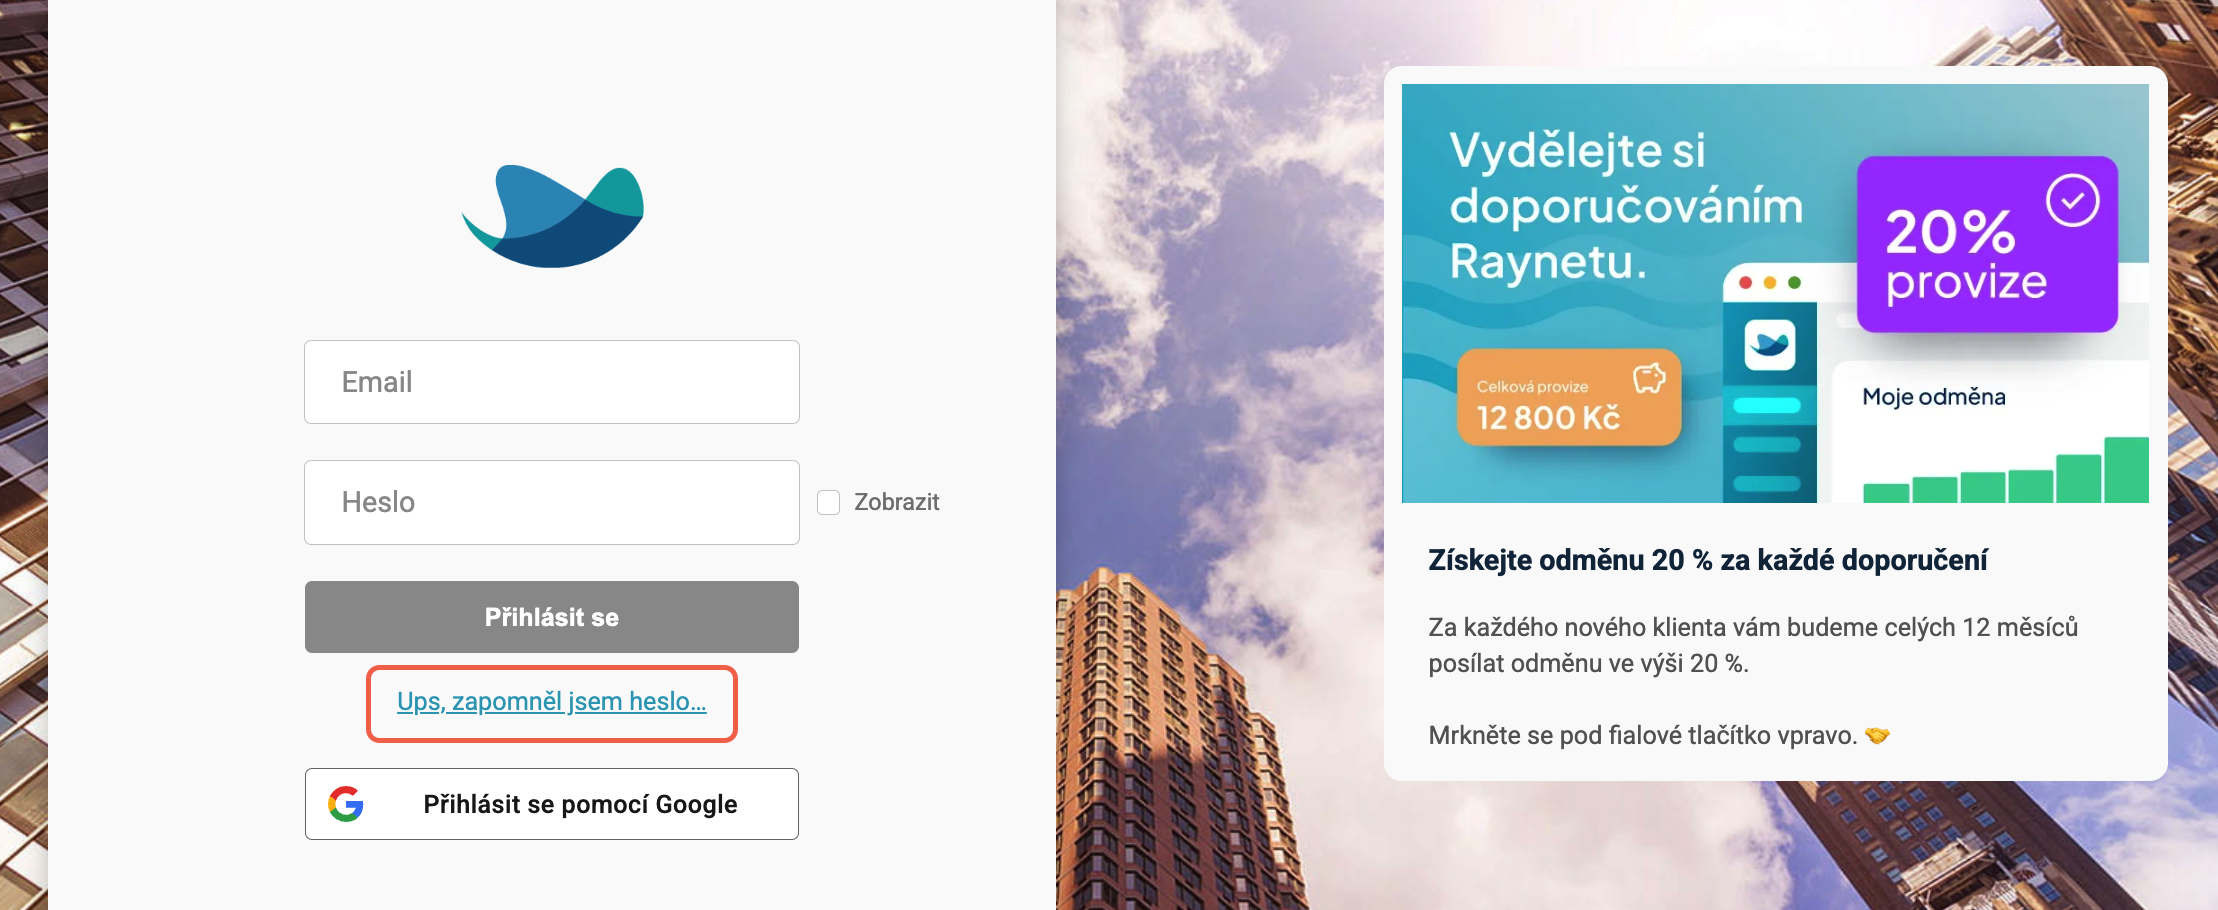Open the 'Ups, zapomněl jsem heslo…' link
This screenshot has height=910, width=2218.
click(x=552, y=702)
